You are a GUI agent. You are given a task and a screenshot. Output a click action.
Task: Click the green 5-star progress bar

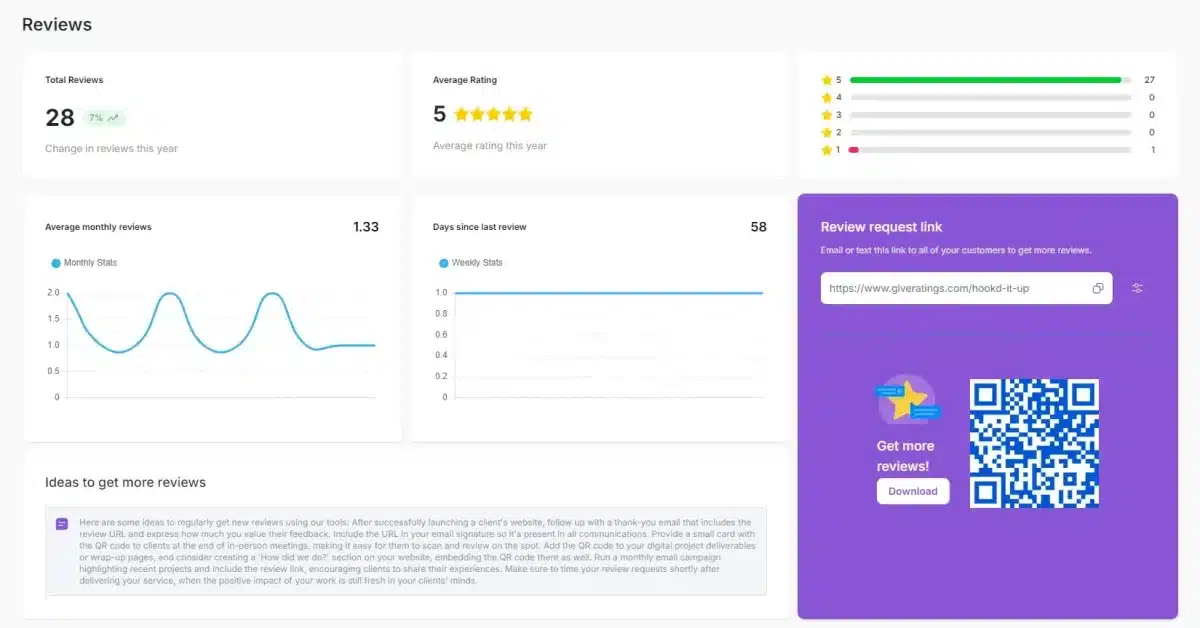point(985,80)
